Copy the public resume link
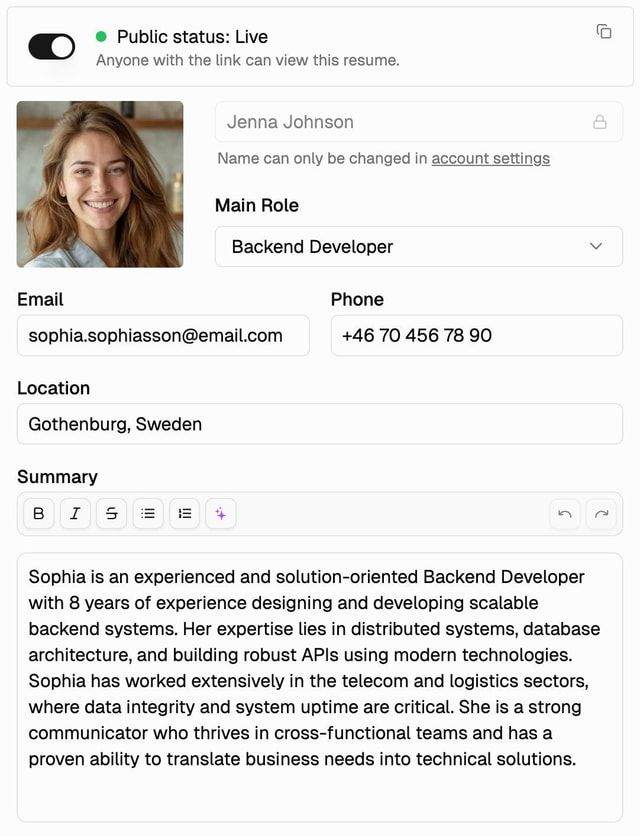Screen dimensions: 640x836 (x=604, y=32)
